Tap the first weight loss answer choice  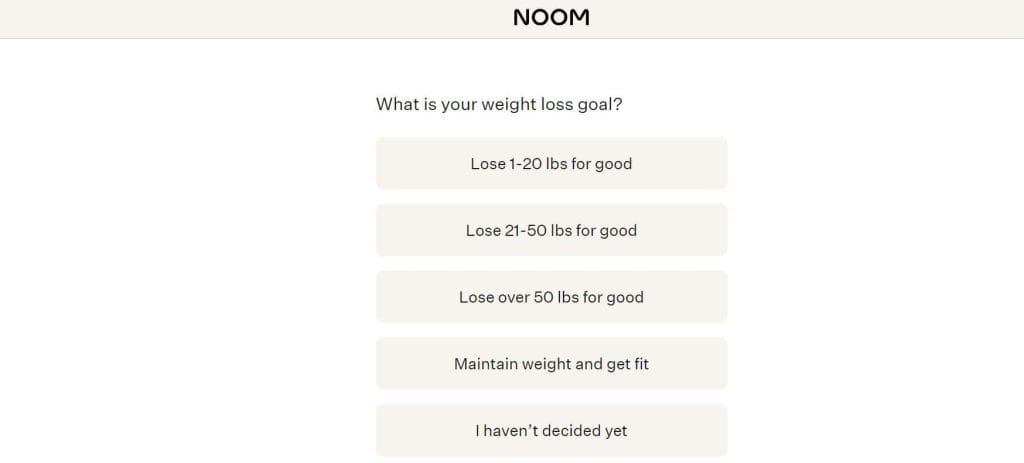coord(551,163)
